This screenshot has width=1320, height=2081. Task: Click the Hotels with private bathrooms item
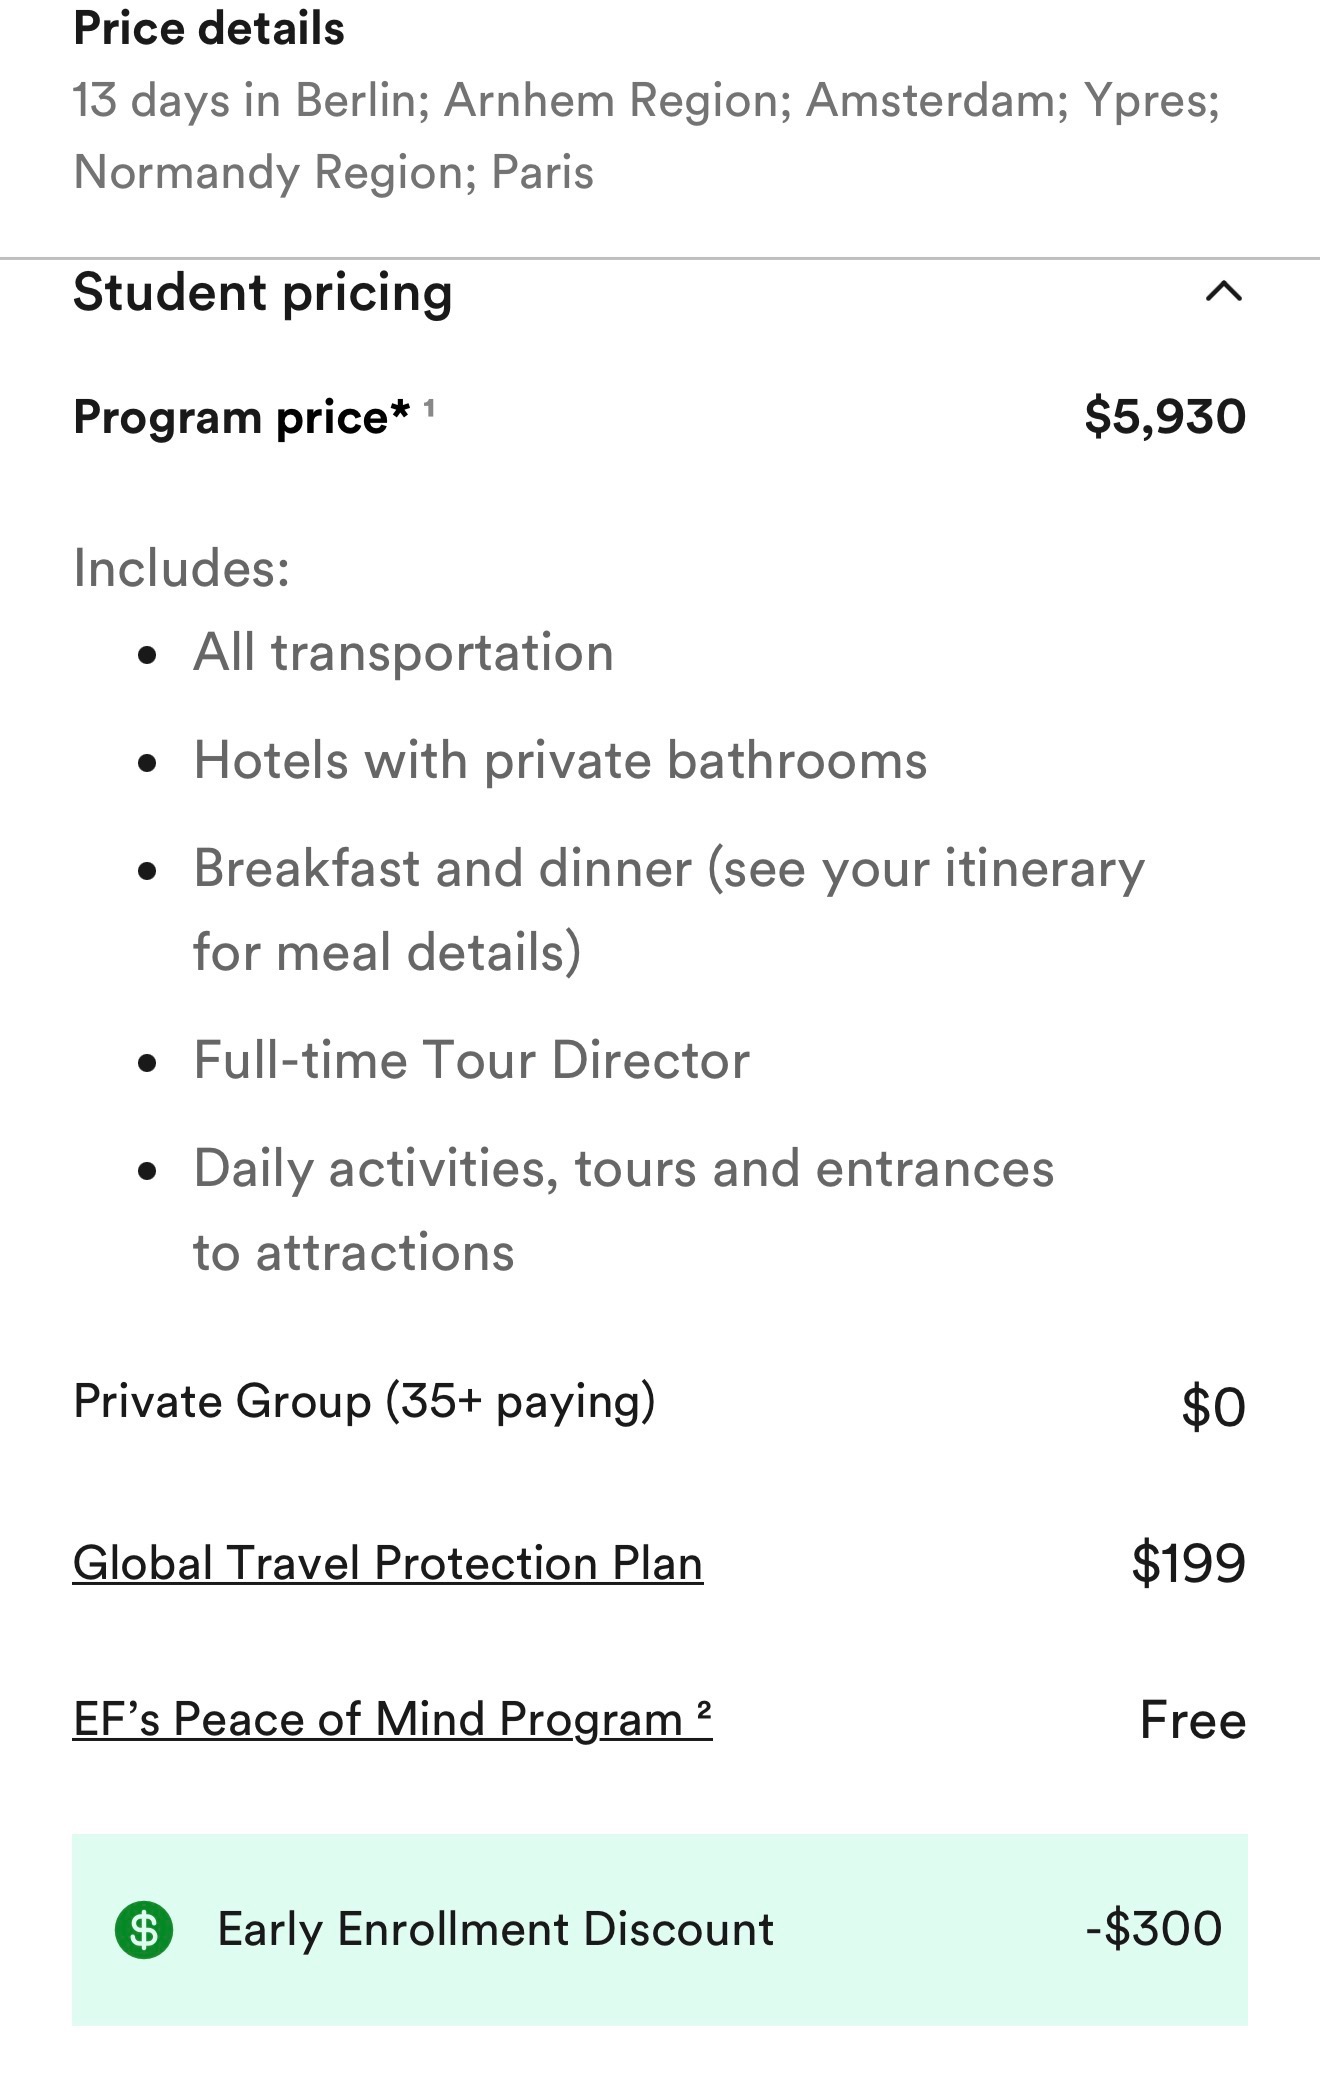(x=560, y=761)
